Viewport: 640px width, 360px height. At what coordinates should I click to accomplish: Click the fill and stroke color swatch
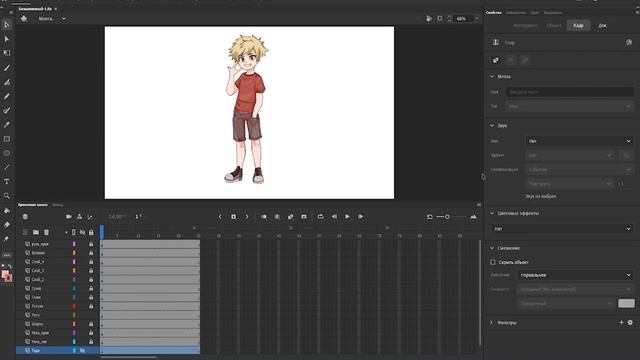pyautogui.click(x=7, y=276)
